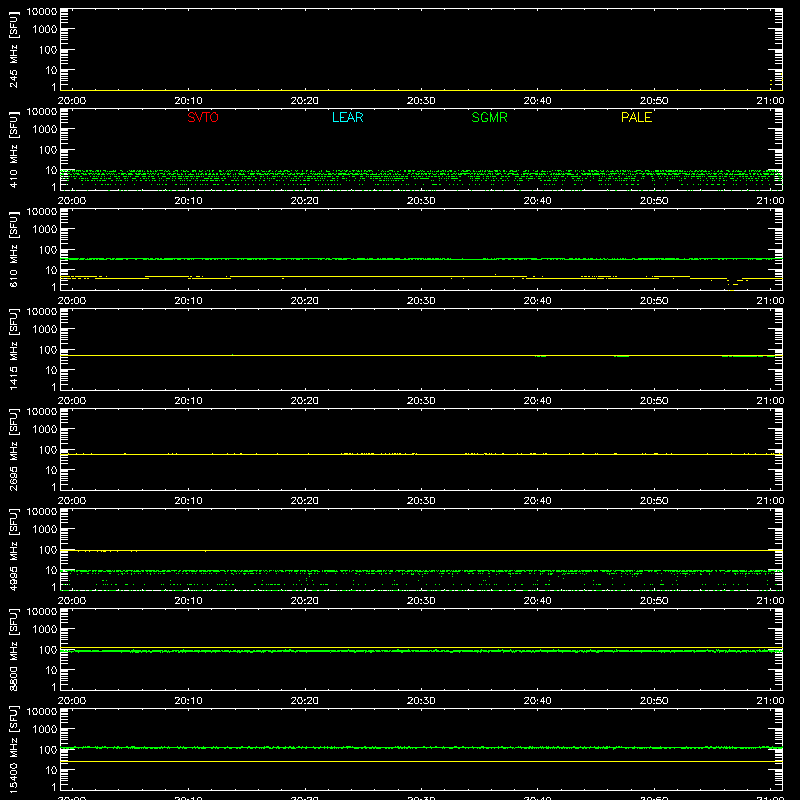800x800 pixels.
Task: Click the red SVTO station label
Action: [x=203, y=117]
